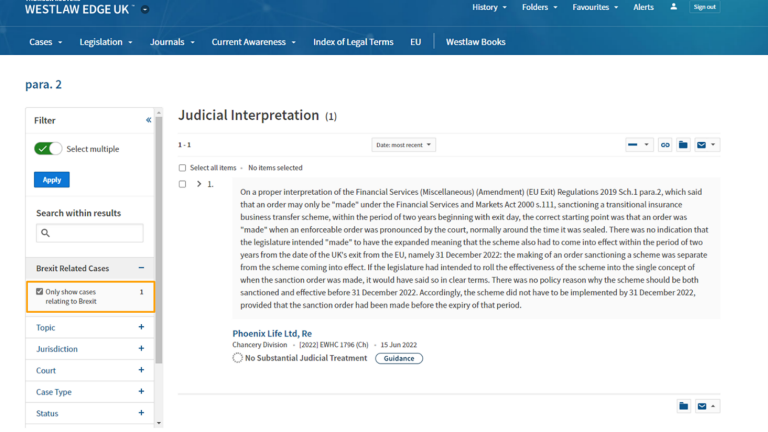Screen dimensions: 768x432
Task: Open the Folders menu
Action: [539, 7]
